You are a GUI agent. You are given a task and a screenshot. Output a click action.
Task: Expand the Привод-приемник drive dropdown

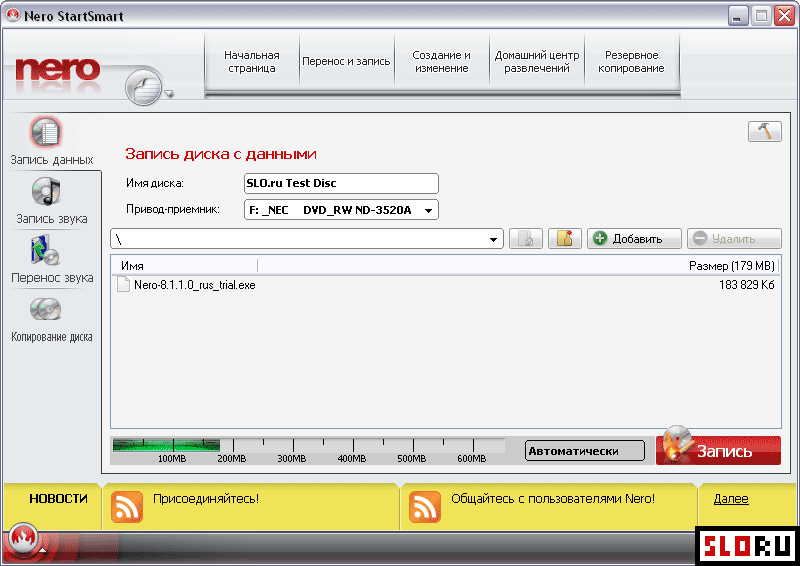click(429, 210)
